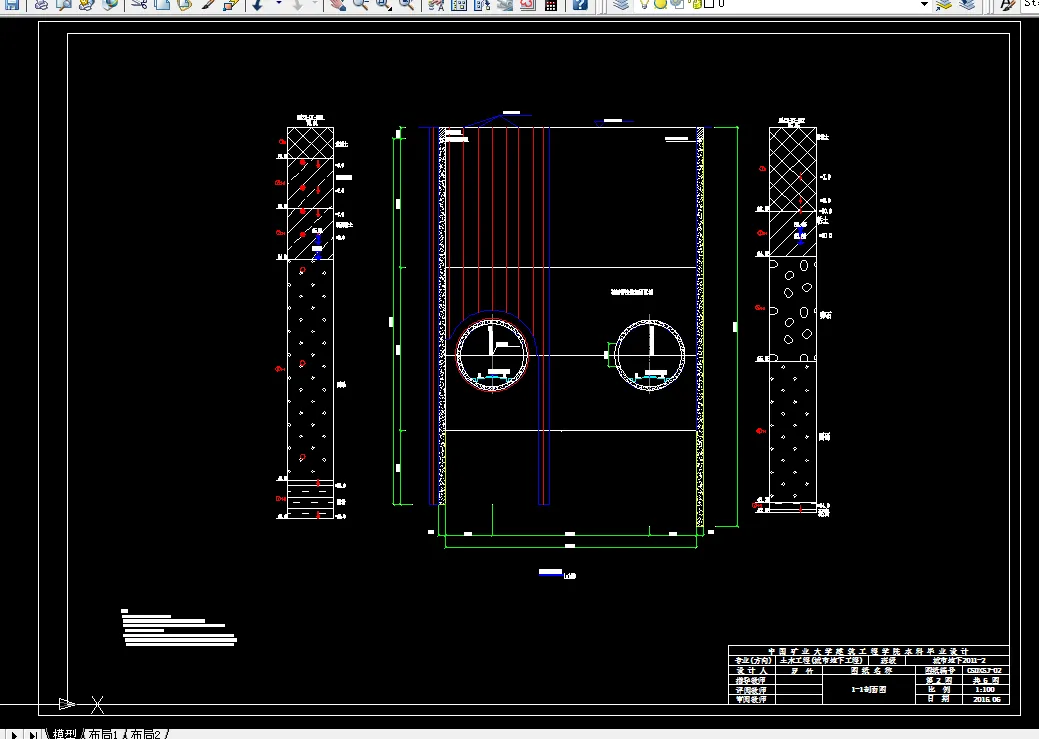Click the Markup Set Manager icon

point(527,5)
